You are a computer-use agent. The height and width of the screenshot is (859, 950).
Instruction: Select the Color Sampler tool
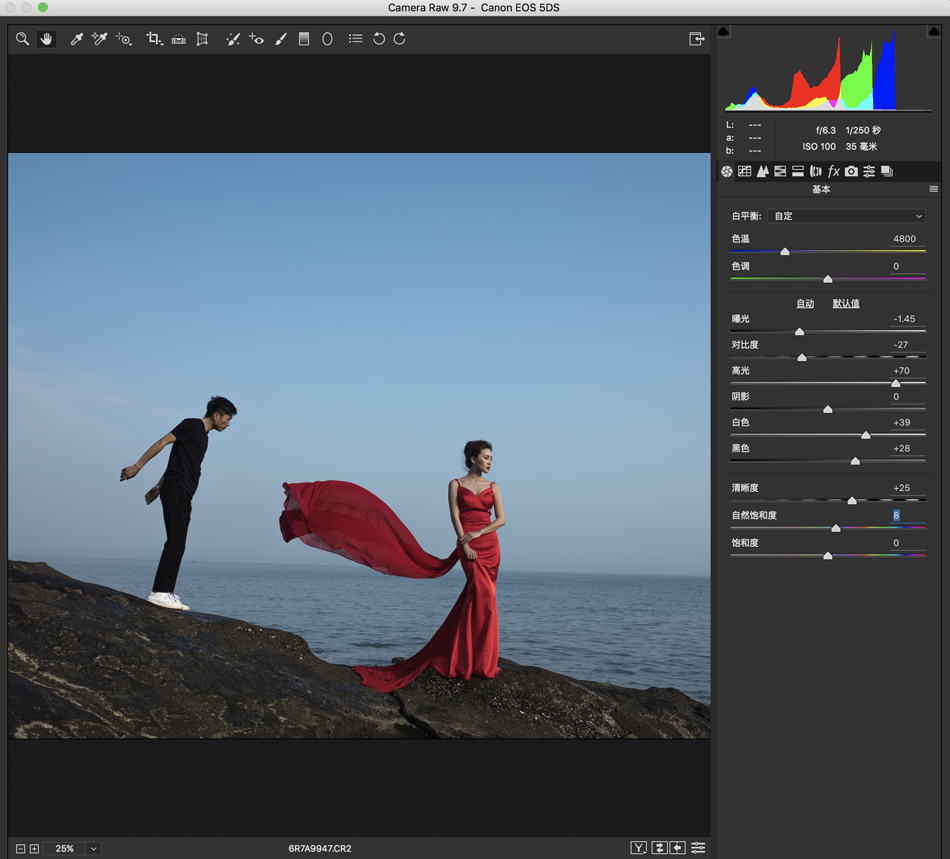(99, 39)
